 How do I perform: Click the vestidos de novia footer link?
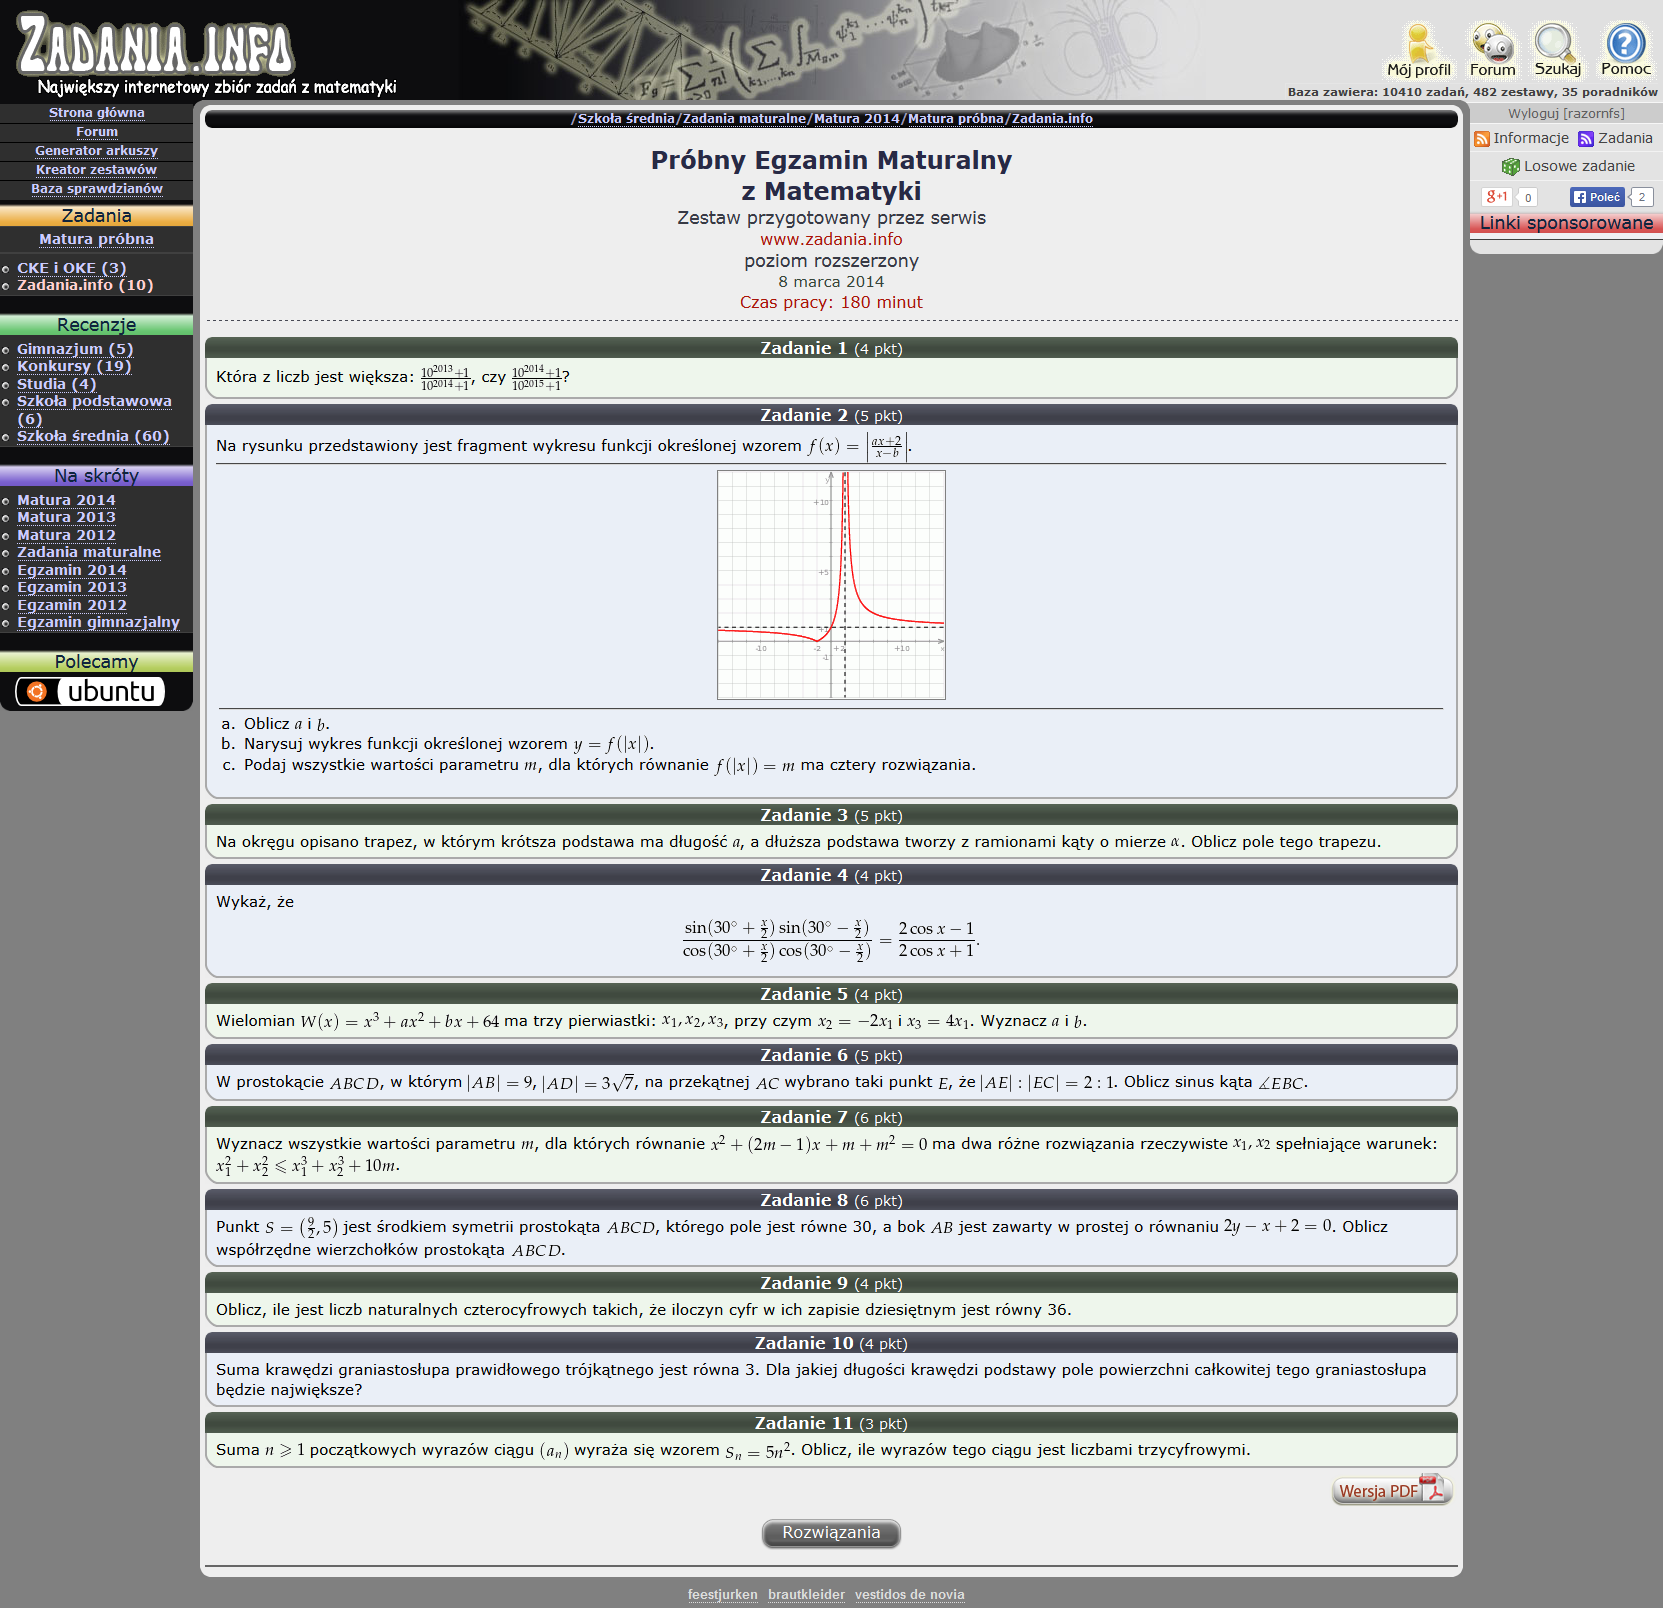[909, 1595]
